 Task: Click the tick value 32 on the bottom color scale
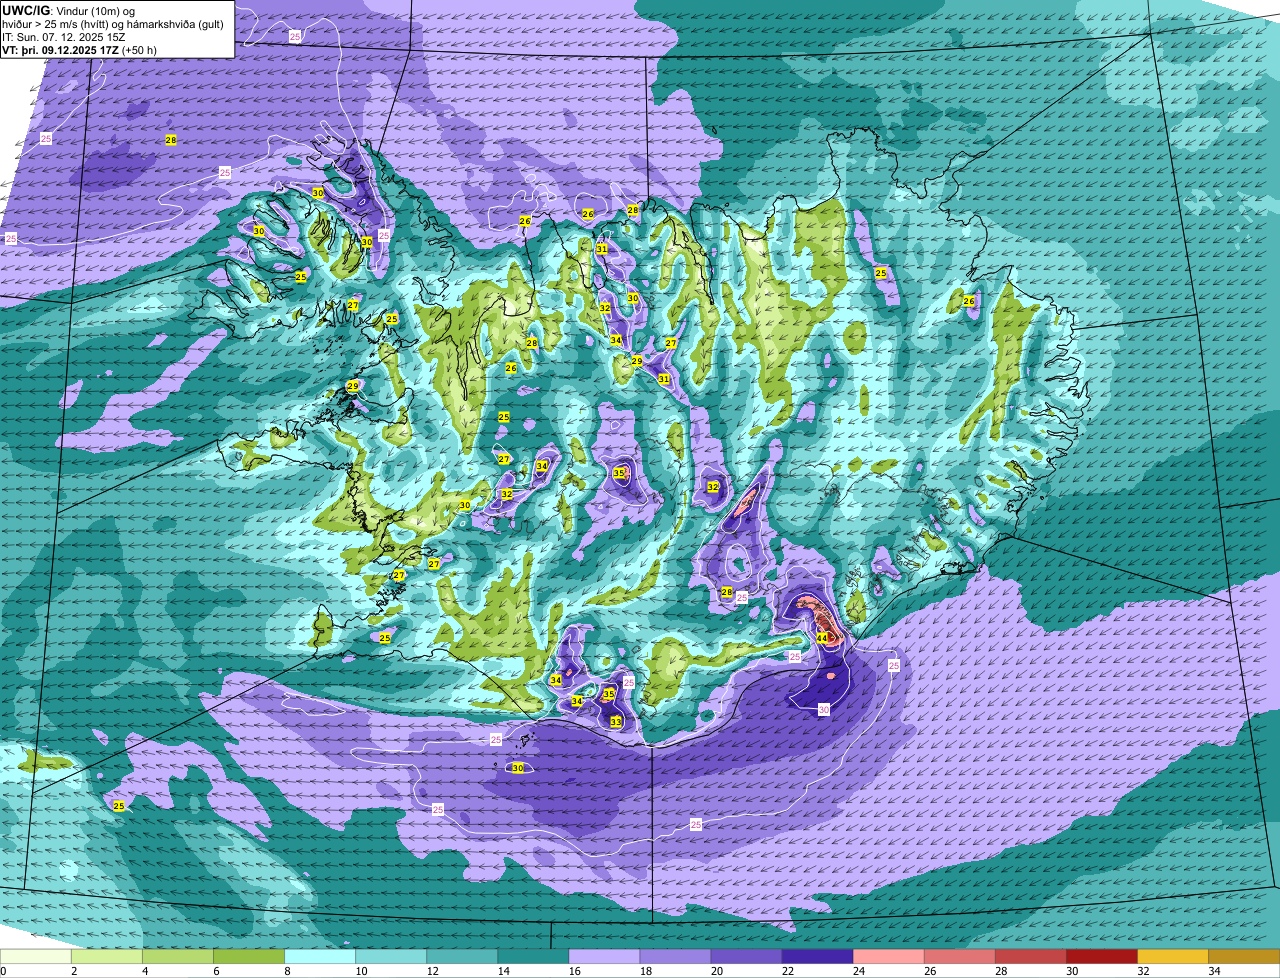(1143, 971)
